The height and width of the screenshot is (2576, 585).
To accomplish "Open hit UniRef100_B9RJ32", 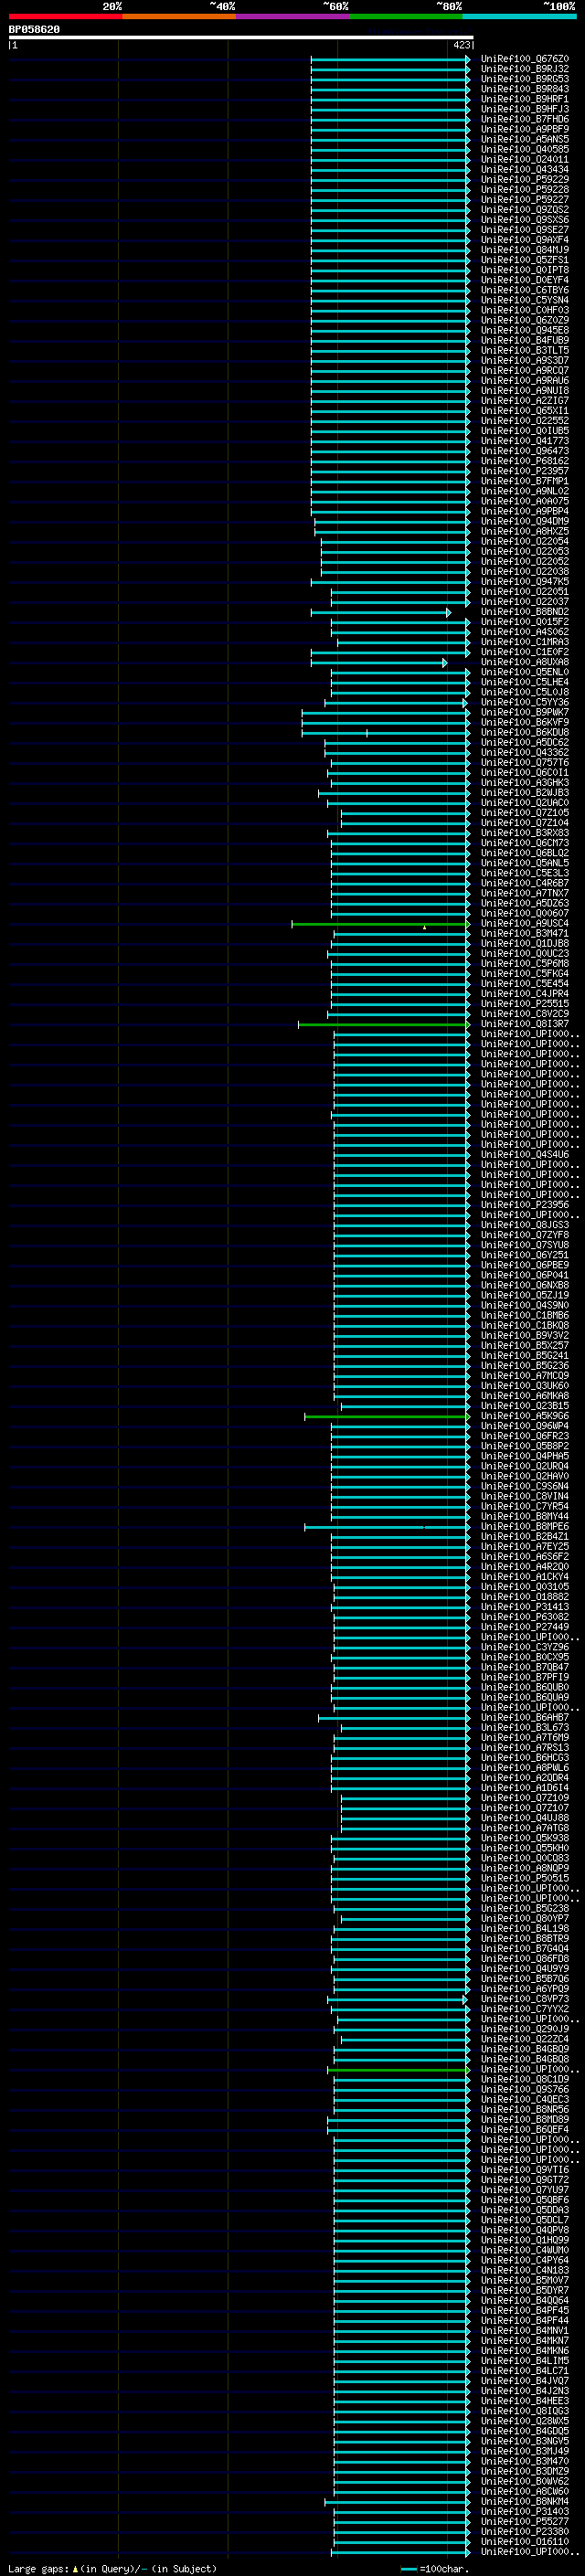I will coord(524,69).
